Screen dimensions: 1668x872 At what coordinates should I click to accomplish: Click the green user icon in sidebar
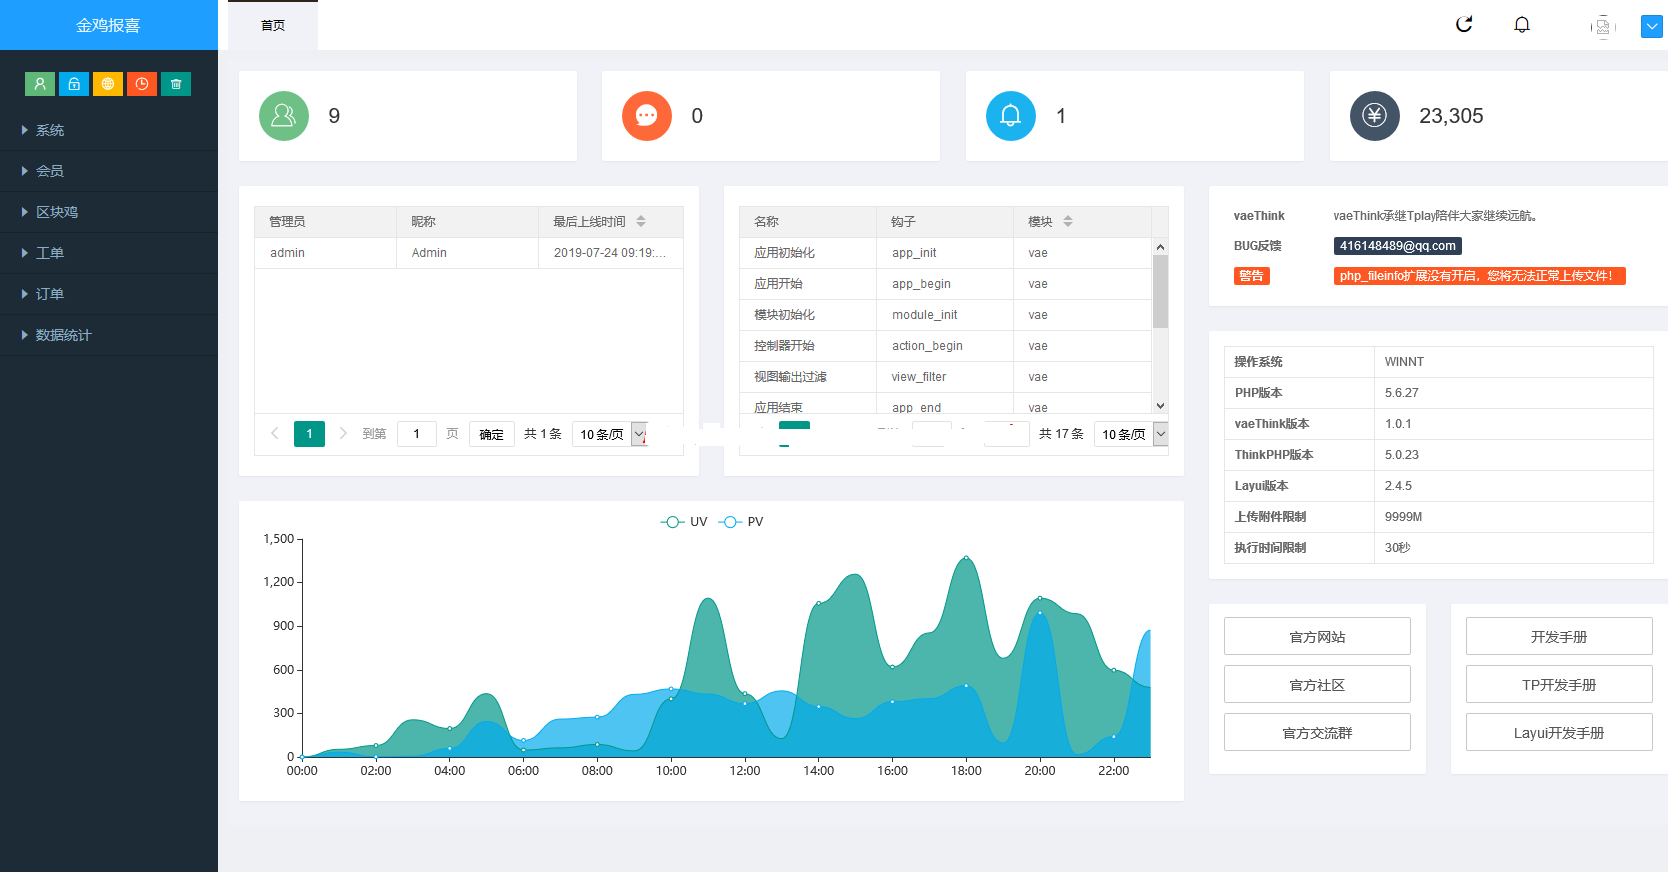[40, 84]
